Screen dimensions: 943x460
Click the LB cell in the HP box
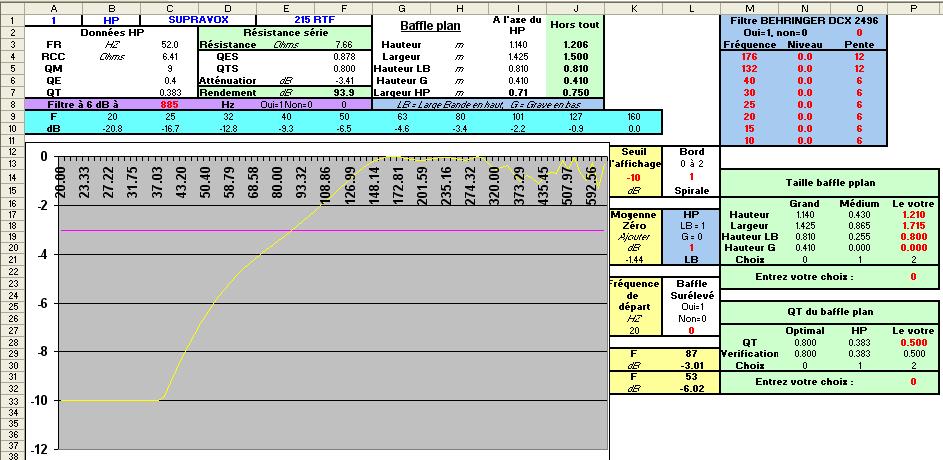click(x=691, y=259)
